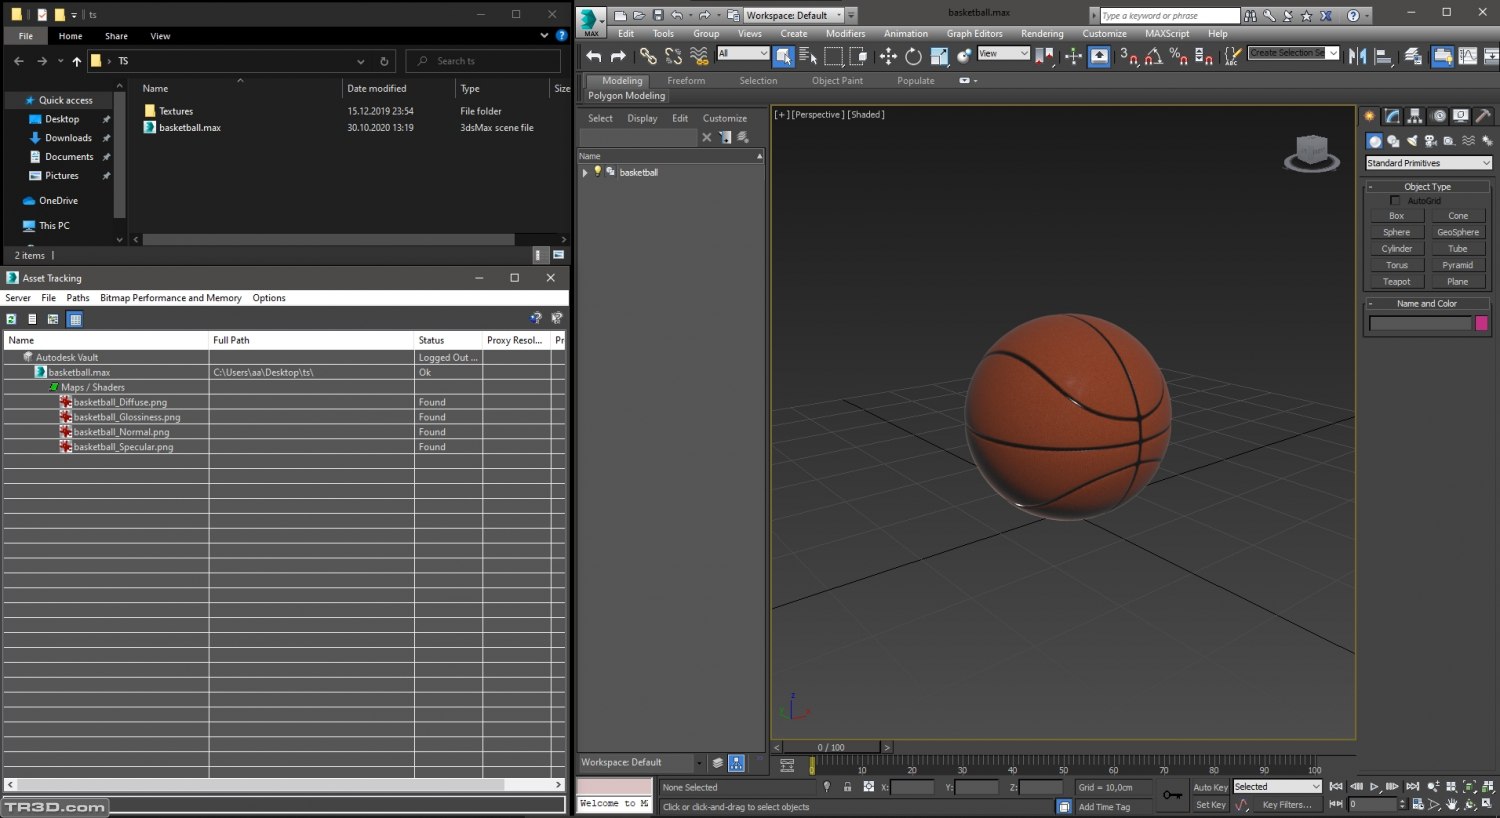This screenshot has height=818, width=1500.
Task: Activate the Select and Move tool
Action: [x=888, y=57]
